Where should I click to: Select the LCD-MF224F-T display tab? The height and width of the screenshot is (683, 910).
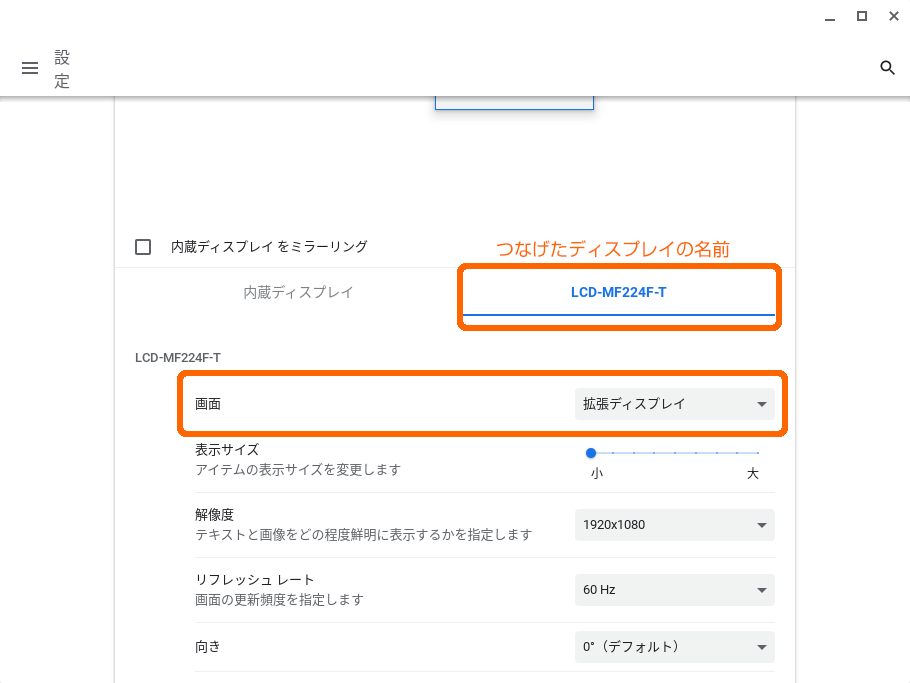point(619,293)
